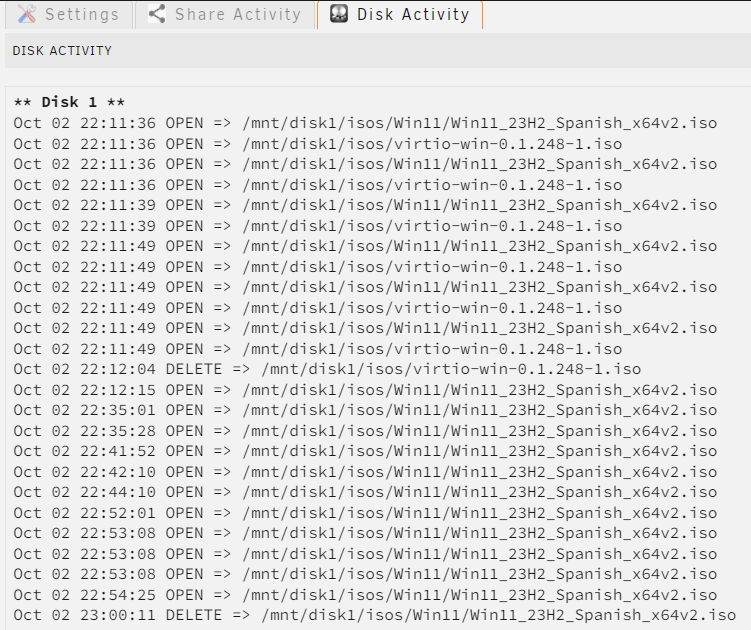Select the first 22:11:36 Win11 OPEN entry
Viewport: 751px width, 630px height.
click(x=365, y=123)
